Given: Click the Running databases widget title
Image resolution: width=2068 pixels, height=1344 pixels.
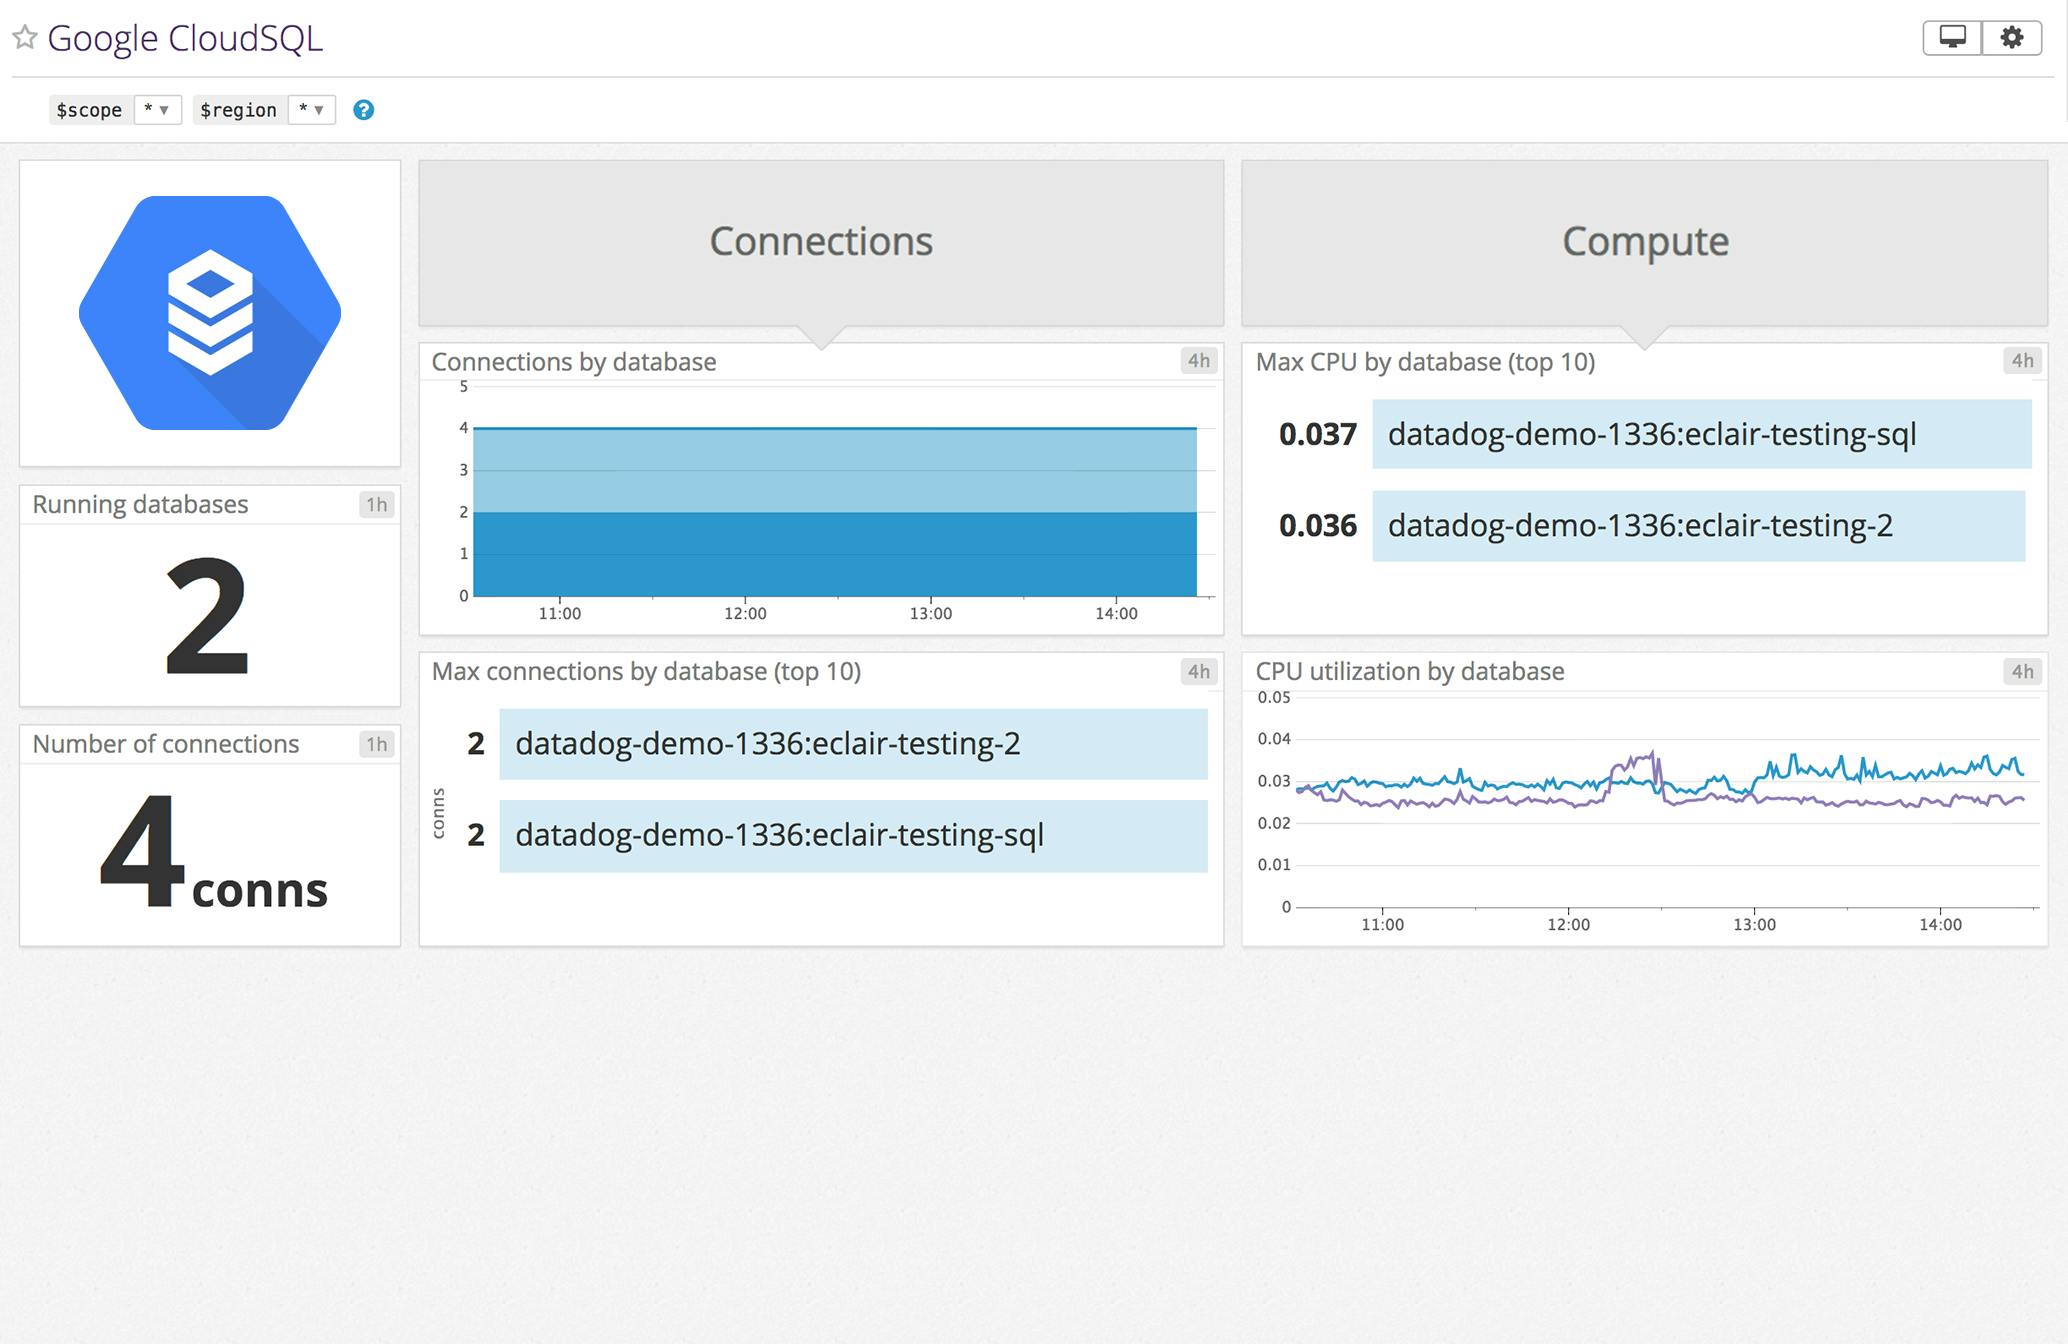Looking at the screenshot, I should [x=140, y=504].
